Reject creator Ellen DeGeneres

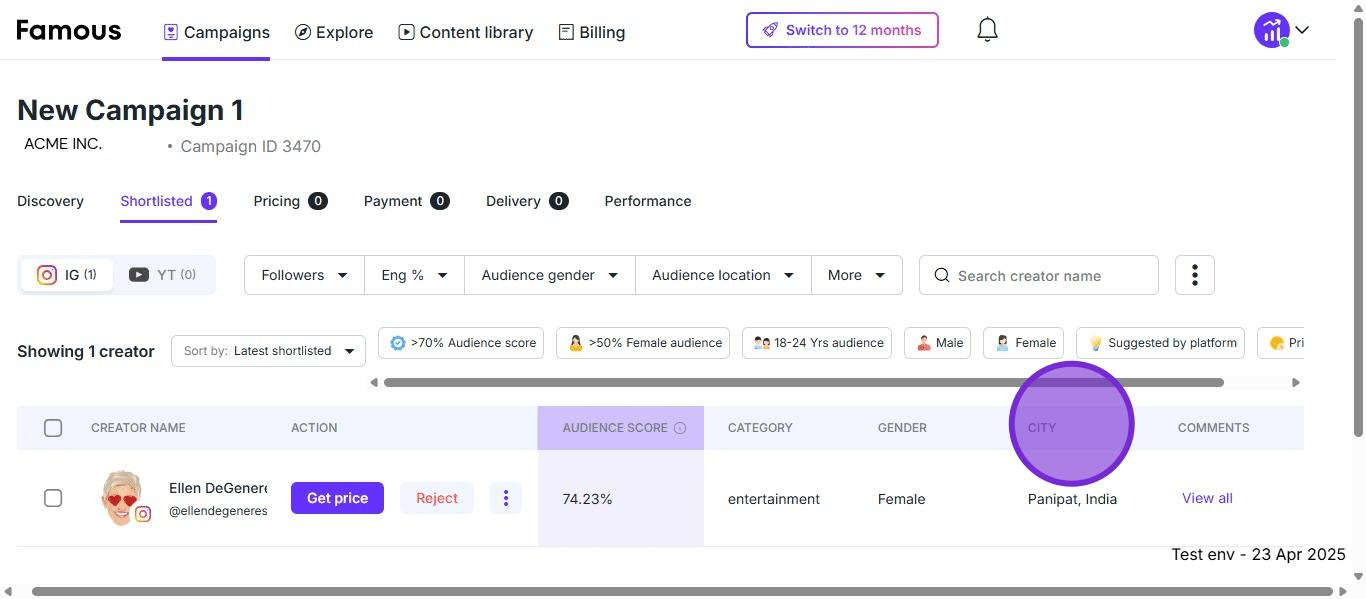click(x=437, y=498)
